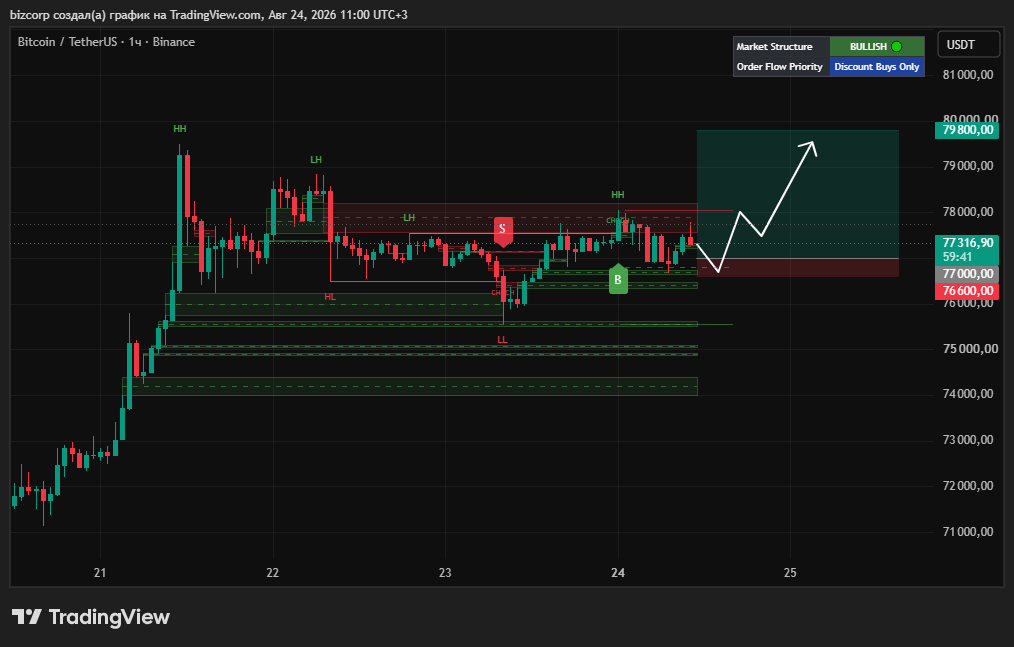Viewport: 1014px width, 647px height.
Task: Click the LH label above the date 22 candles
Action: click(x=316, y=160)
